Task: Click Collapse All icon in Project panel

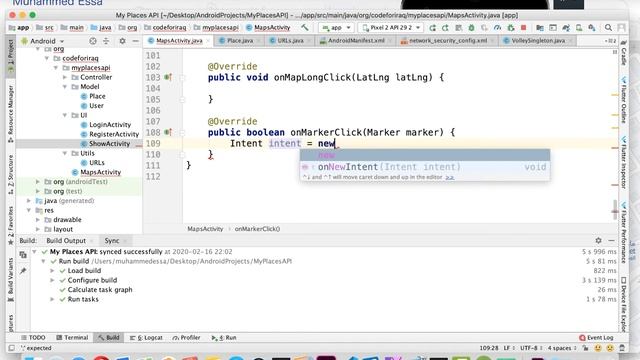Action: click(106, 41)
